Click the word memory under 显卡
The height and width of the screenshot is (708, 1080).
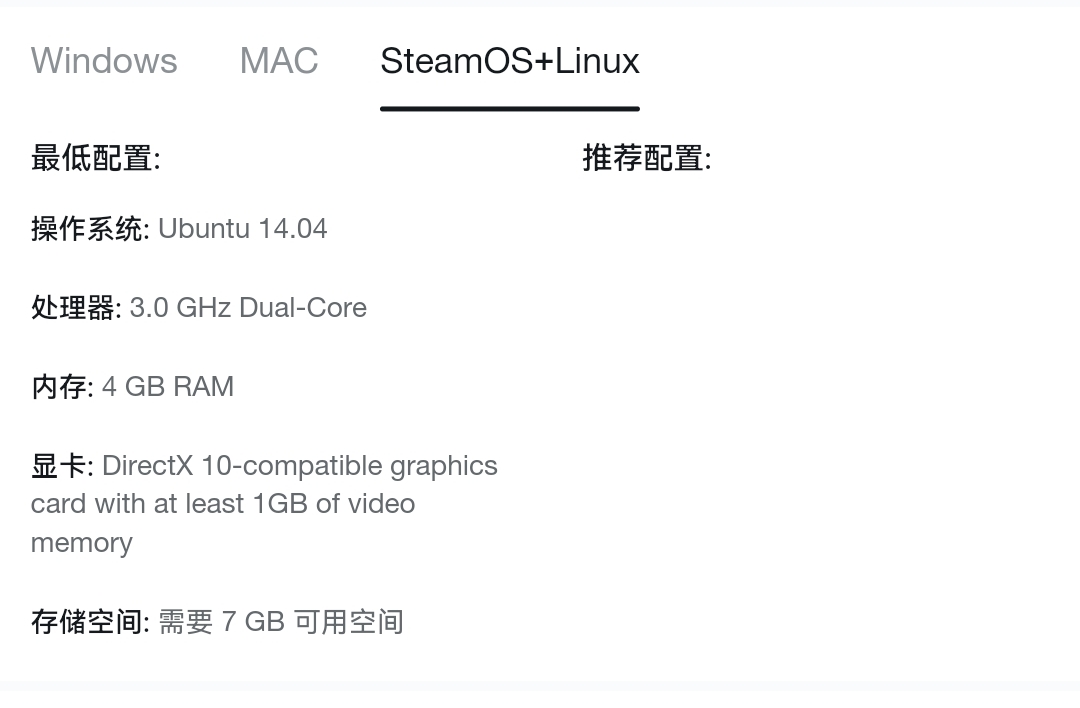coord(81,543)
